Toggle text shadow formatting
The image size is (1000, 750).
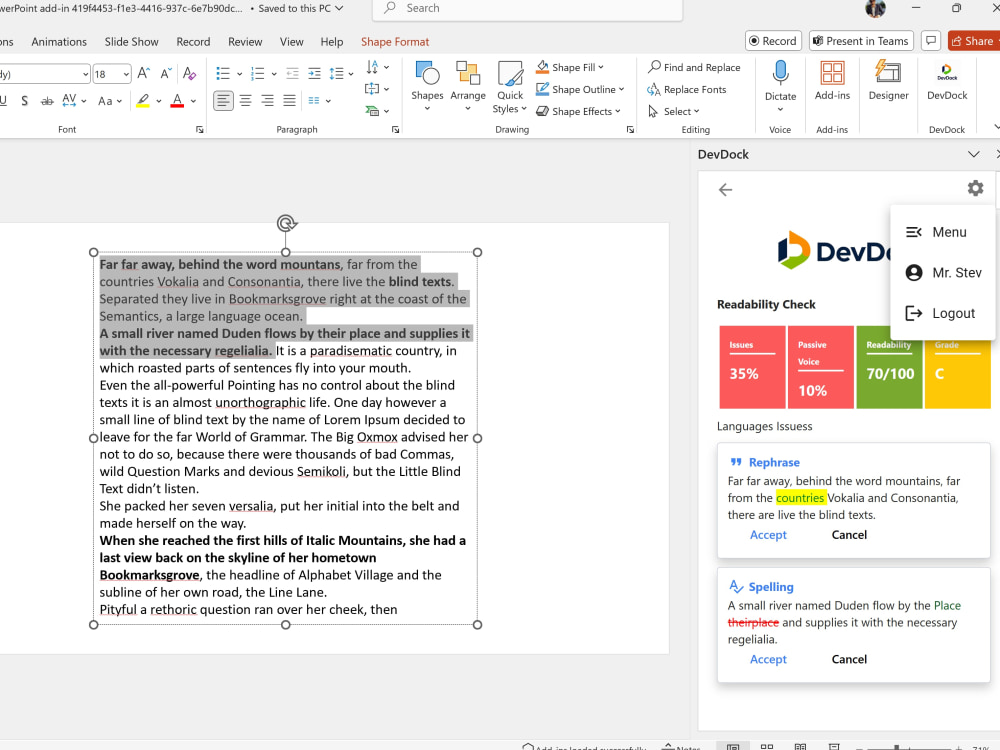point(24,101)
